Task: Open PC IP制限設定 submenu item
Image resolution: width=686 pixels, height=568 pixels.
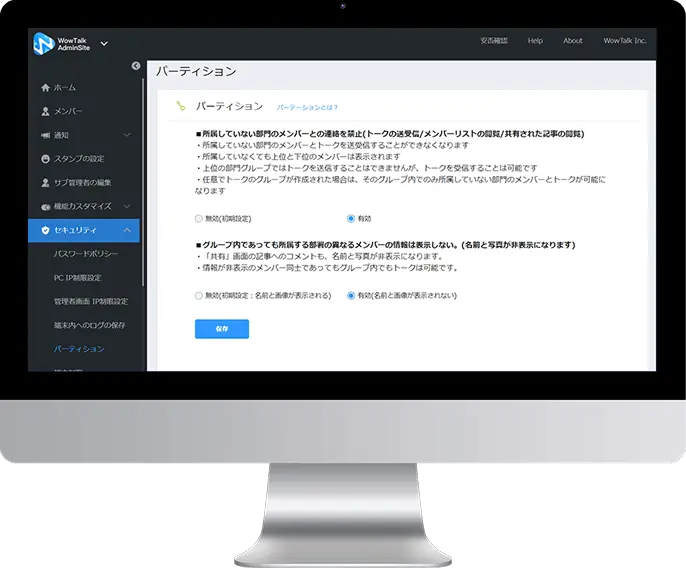Action: coord(77,278)
